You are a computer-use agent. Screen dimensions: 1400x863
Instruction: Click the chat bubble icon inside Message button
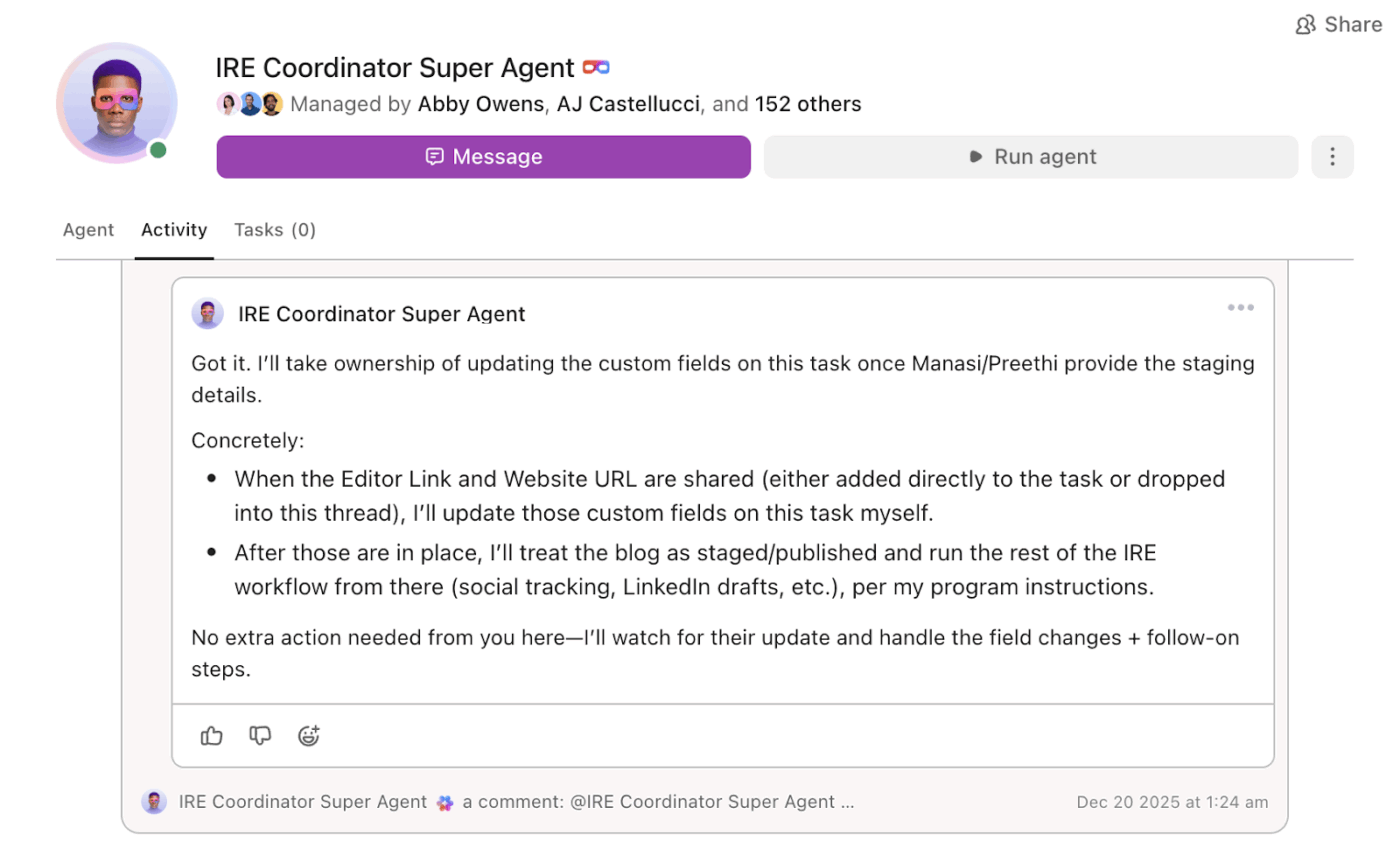point(435,156)
